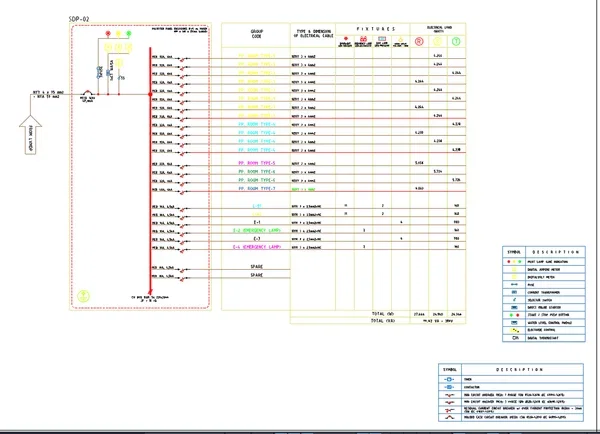Select the electrode control symbol in legend
Viewport: 600px width, 434px height.
click(x=515, y=330)
